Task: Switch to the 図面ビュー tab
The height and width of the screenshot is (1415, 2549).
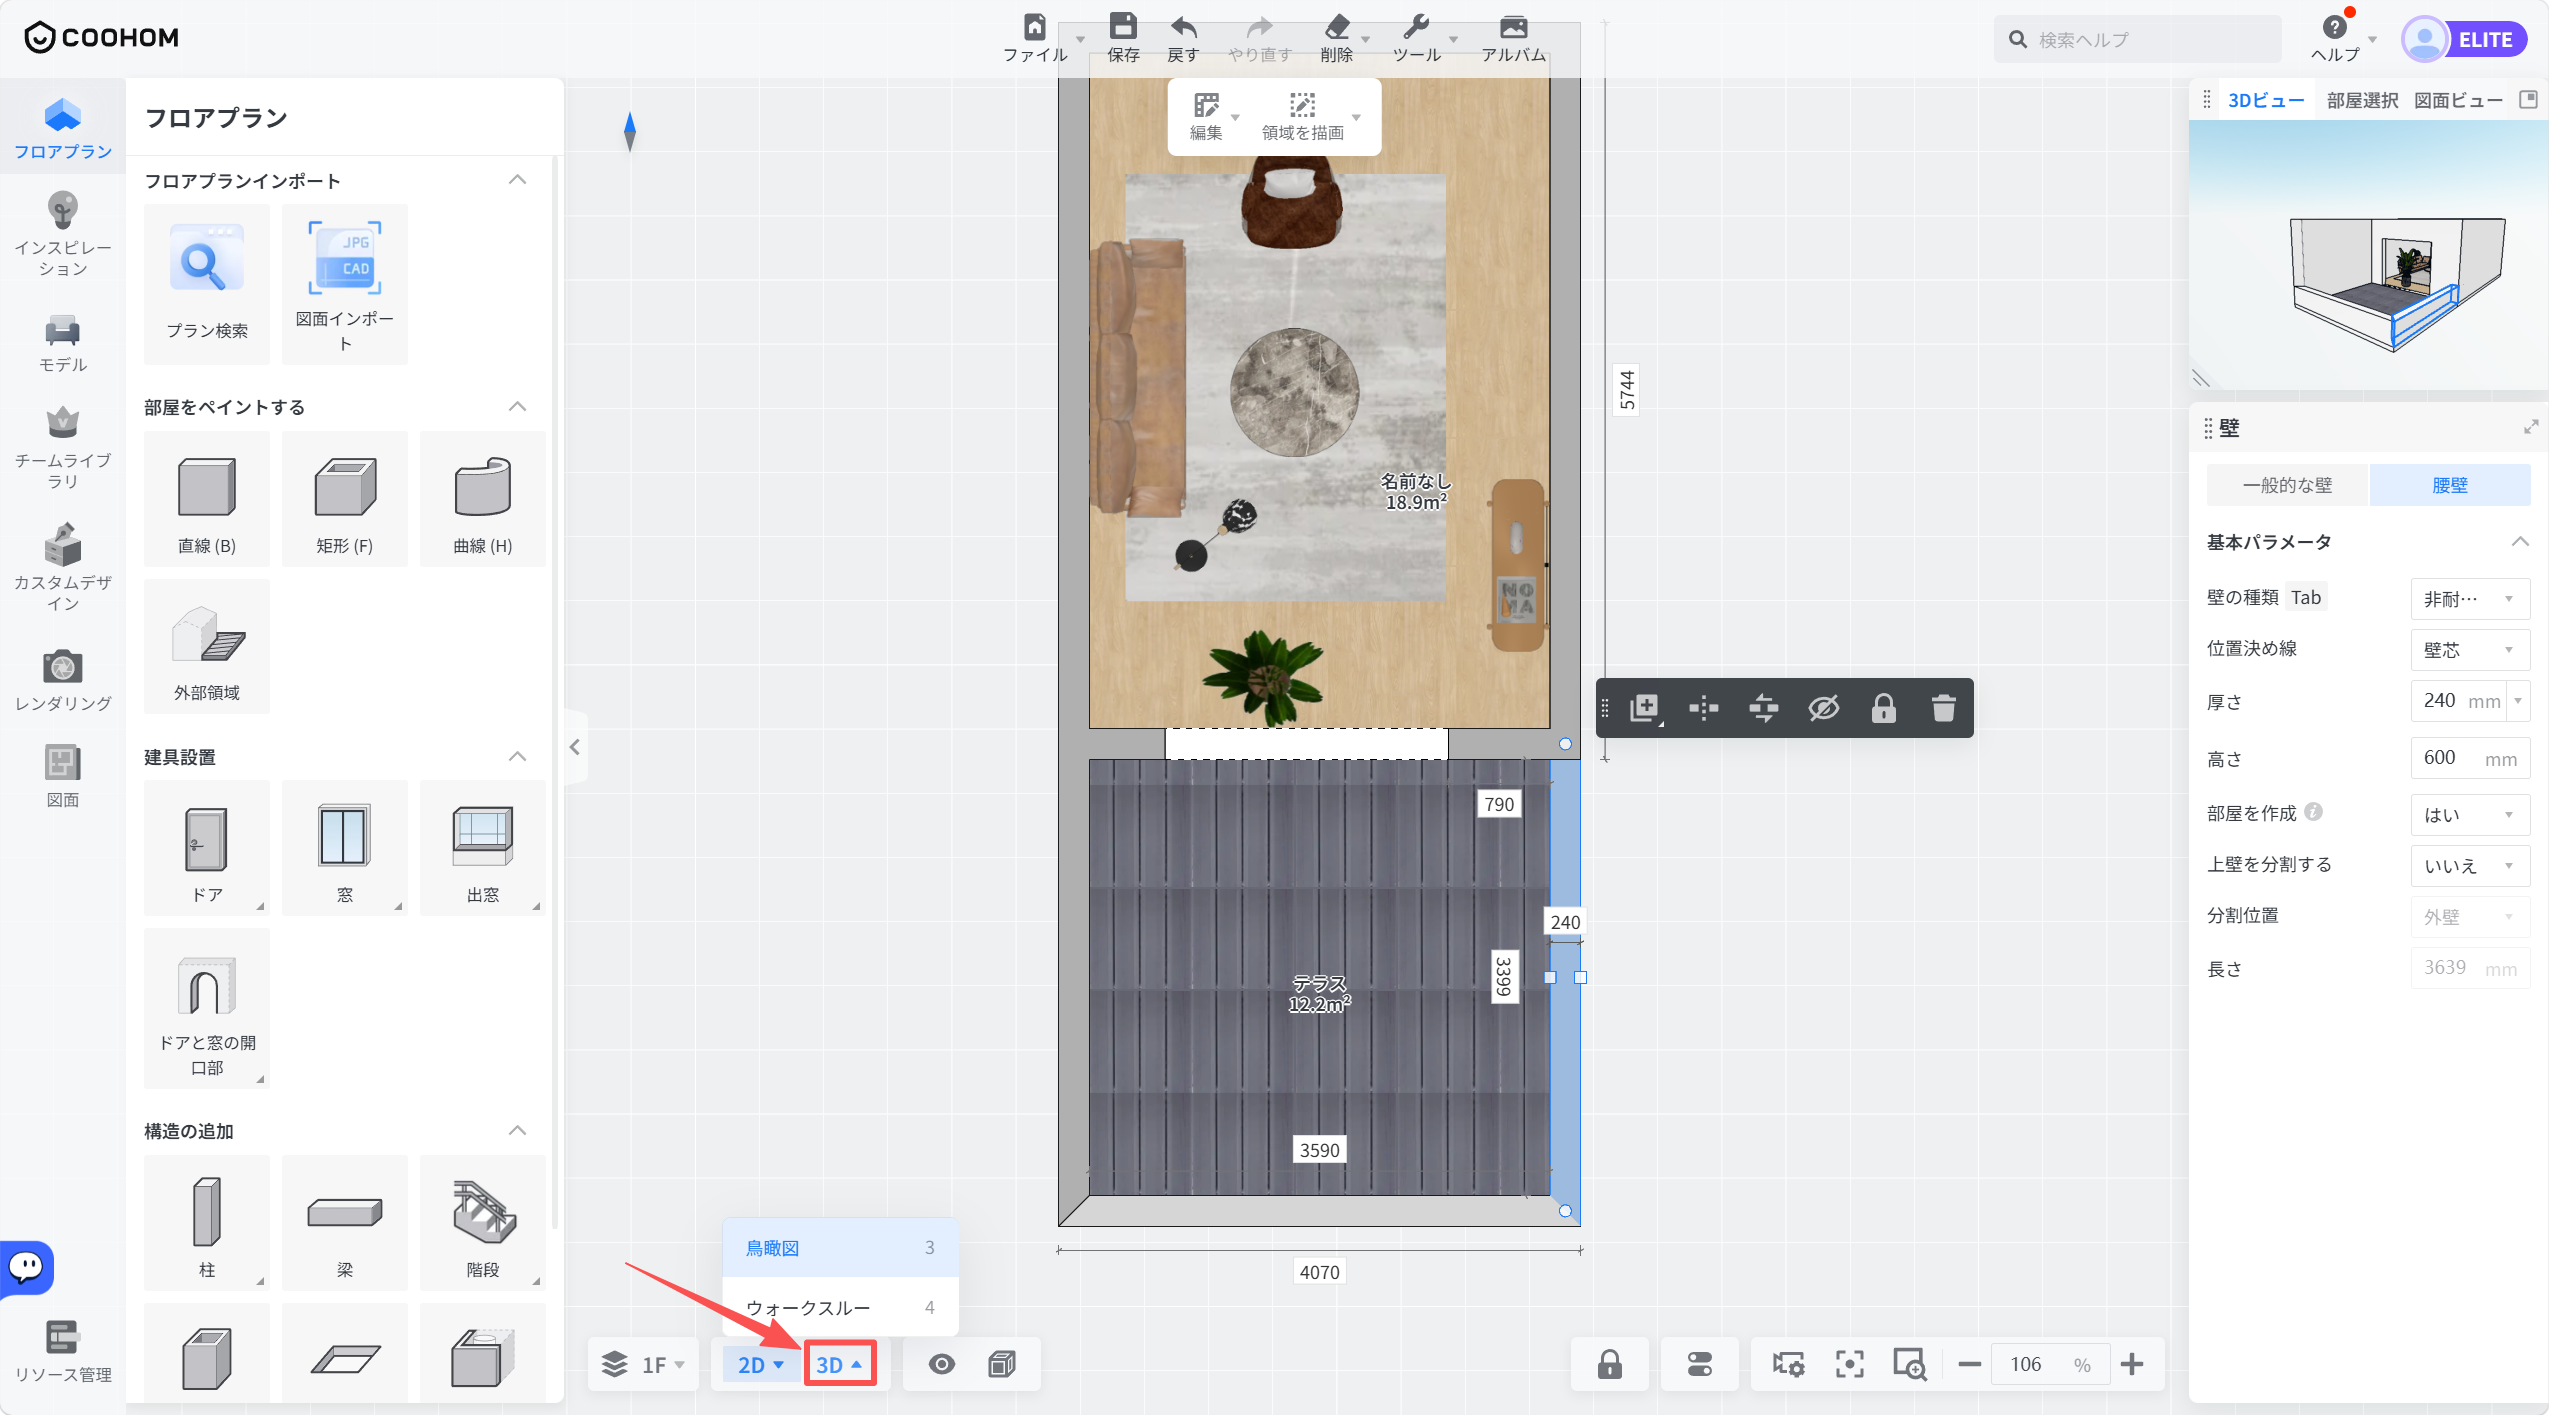Action: tap(2458, 100)
